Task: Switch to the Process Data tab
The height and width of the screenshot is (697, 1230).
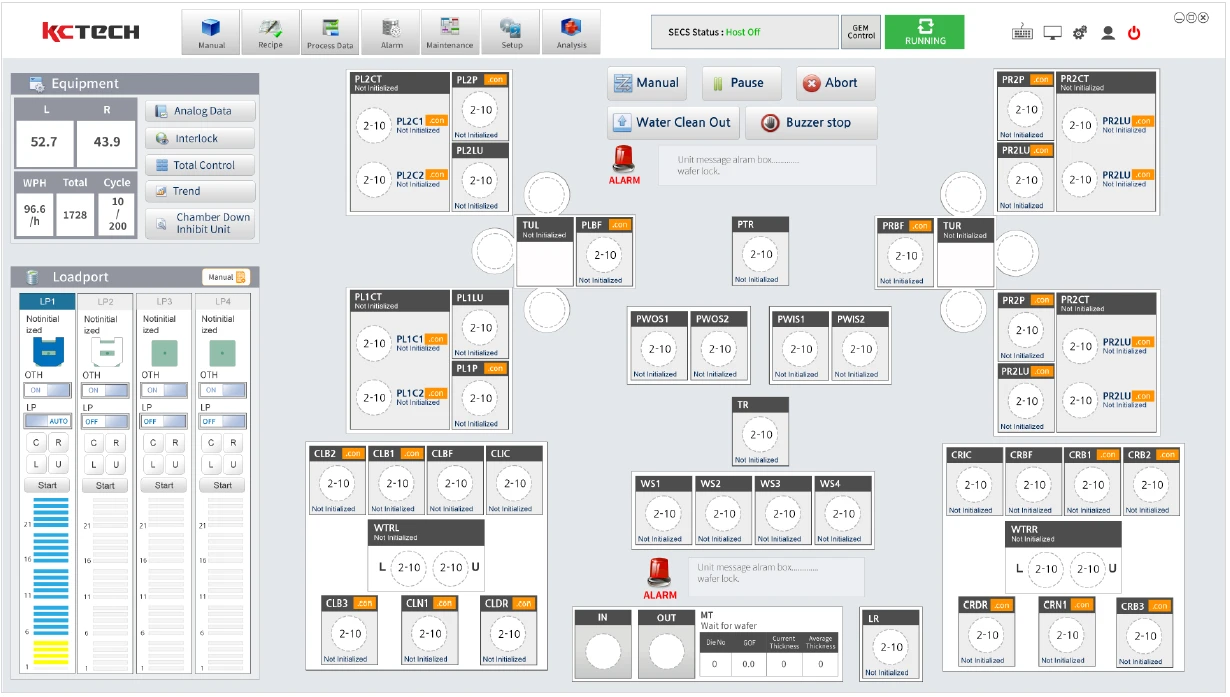Action: point(330,32)
